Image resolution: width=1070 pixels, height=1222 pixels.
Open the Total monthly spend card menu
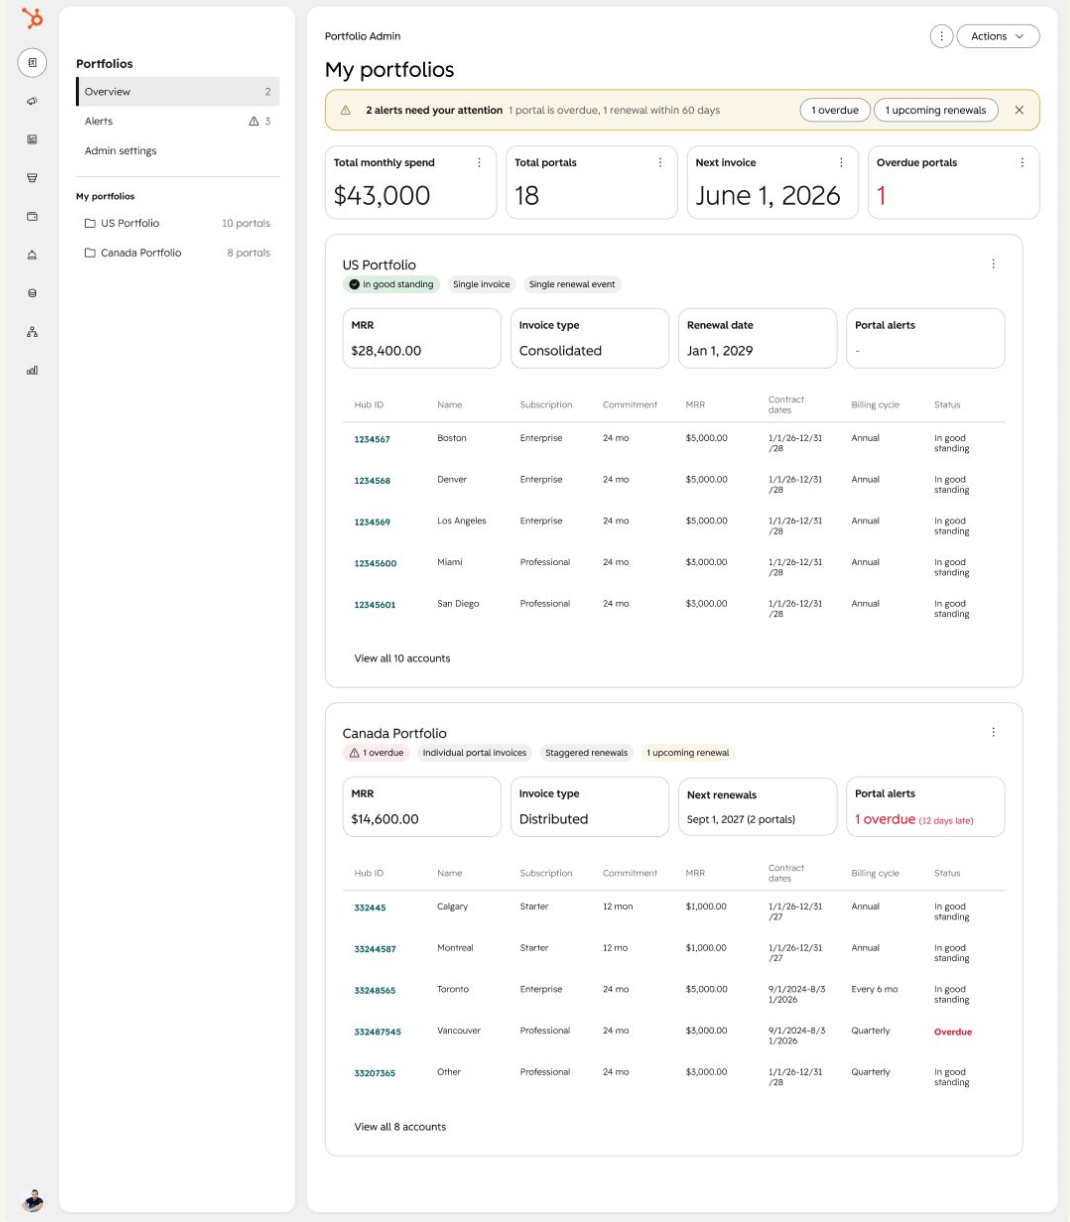click(479, 162)
